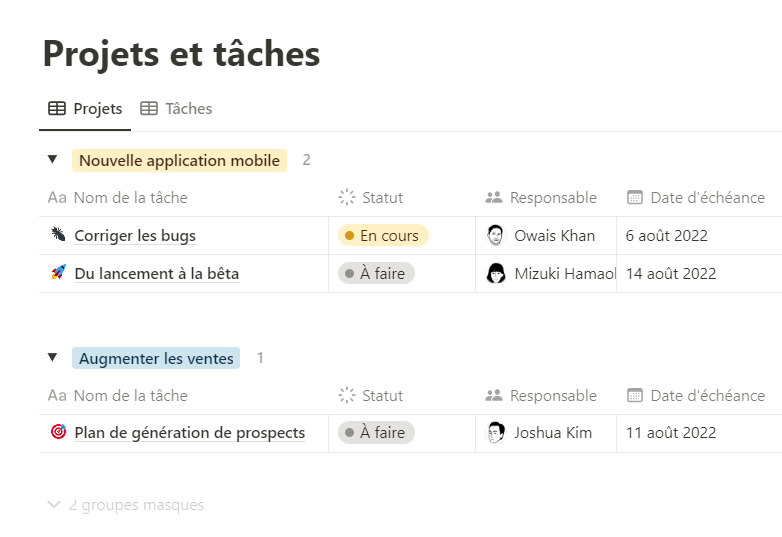The width and height of the screenshot is (782, 537).
Task: Click Joshua Kim's avatar icon
Action: click(495, 432)
